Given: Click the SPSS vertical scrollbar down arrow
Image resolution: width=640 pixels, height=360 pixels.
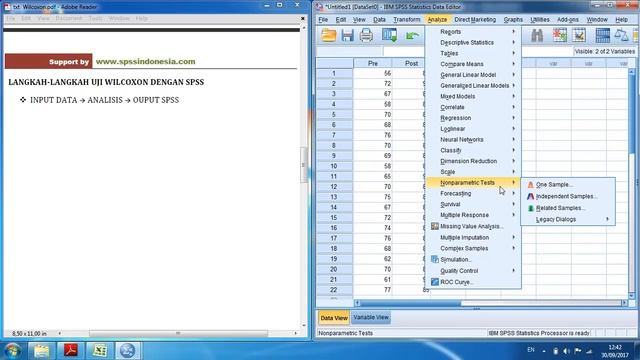Looking at the screenshot, I should (632, 296).
